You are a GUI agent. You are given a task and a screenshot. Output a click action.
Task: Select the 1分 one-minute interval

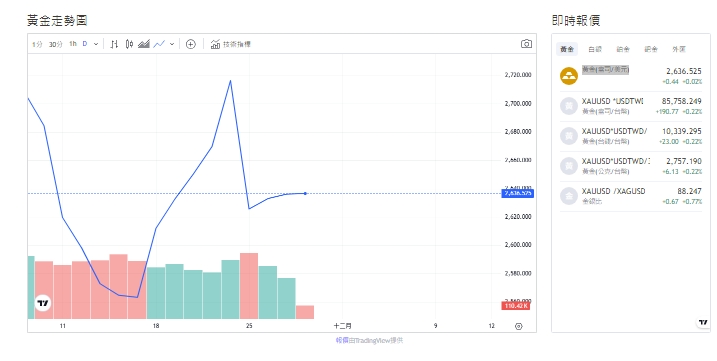coord(37,44)
